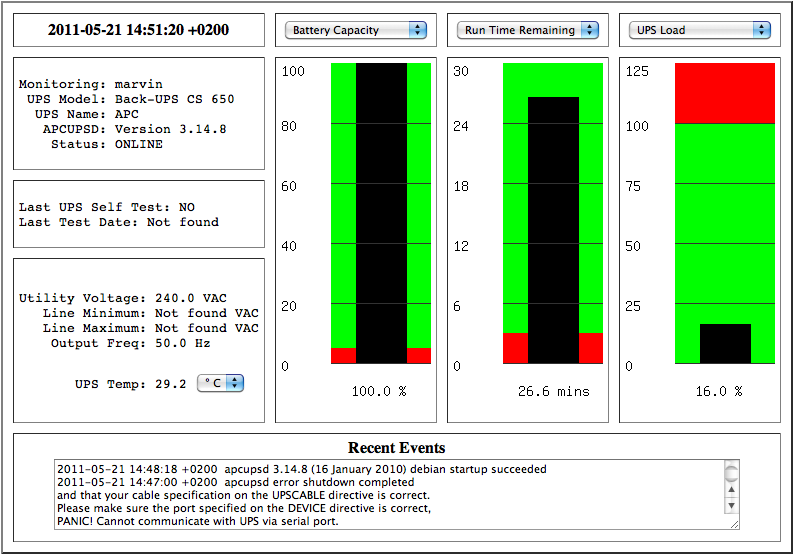Image resolution: width=794 pixels, height=555 pixels.
Task: Select the 'debian startup succeeded' event line
Action: (x=302, y=469)
